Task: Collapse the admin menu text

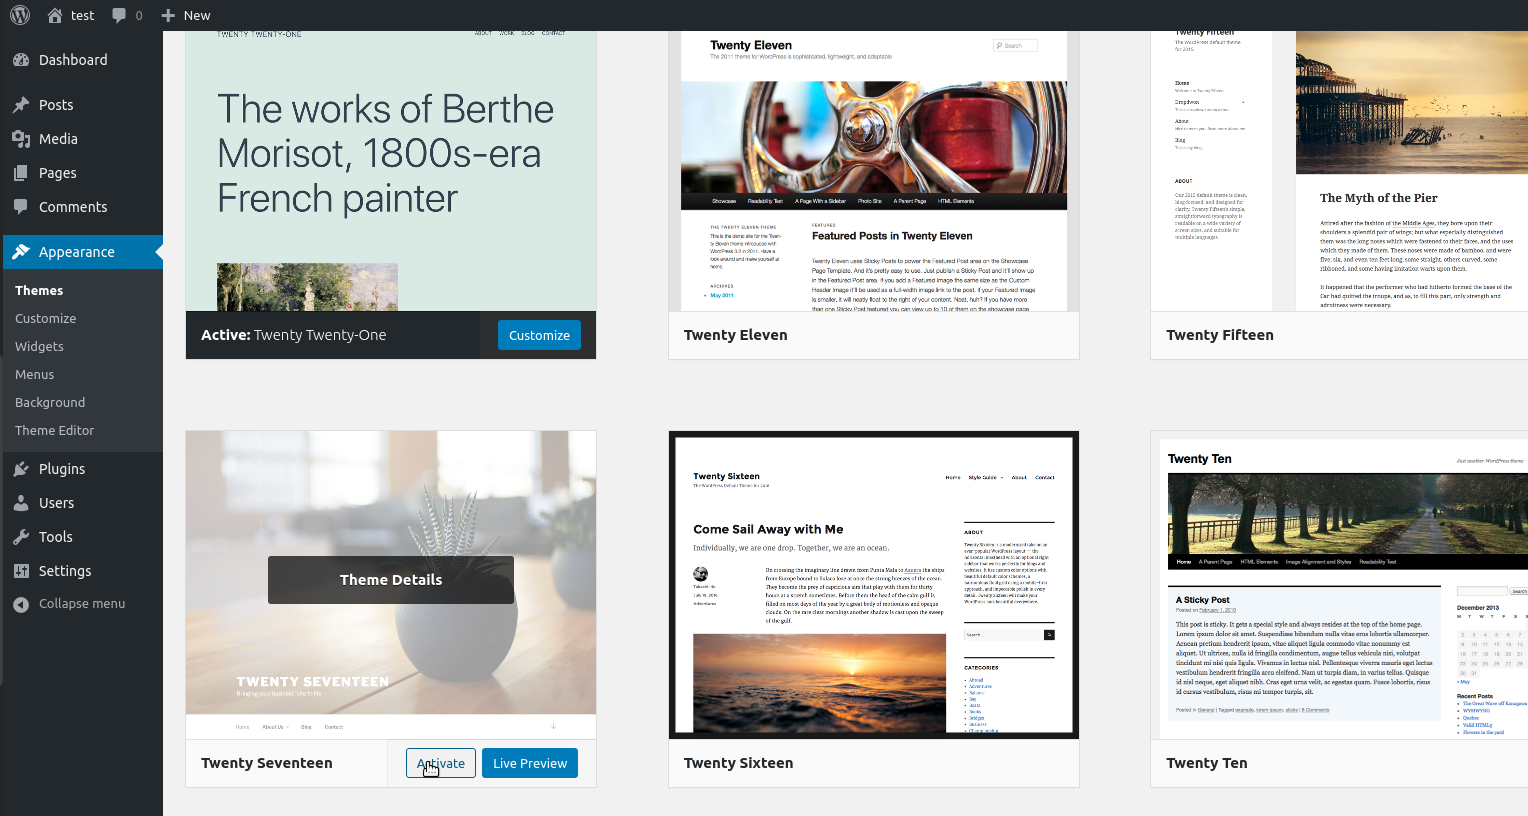Action: click(x=82, y=604)
